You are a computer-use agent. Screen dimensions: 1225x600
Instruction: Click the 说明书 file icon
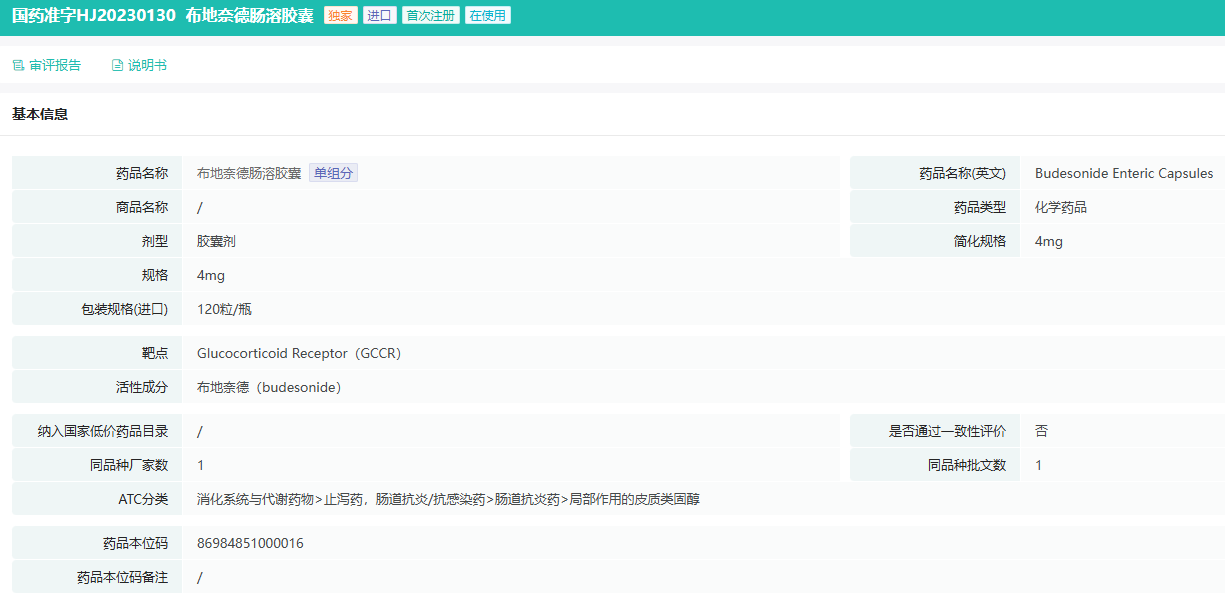tap(117, 66)
